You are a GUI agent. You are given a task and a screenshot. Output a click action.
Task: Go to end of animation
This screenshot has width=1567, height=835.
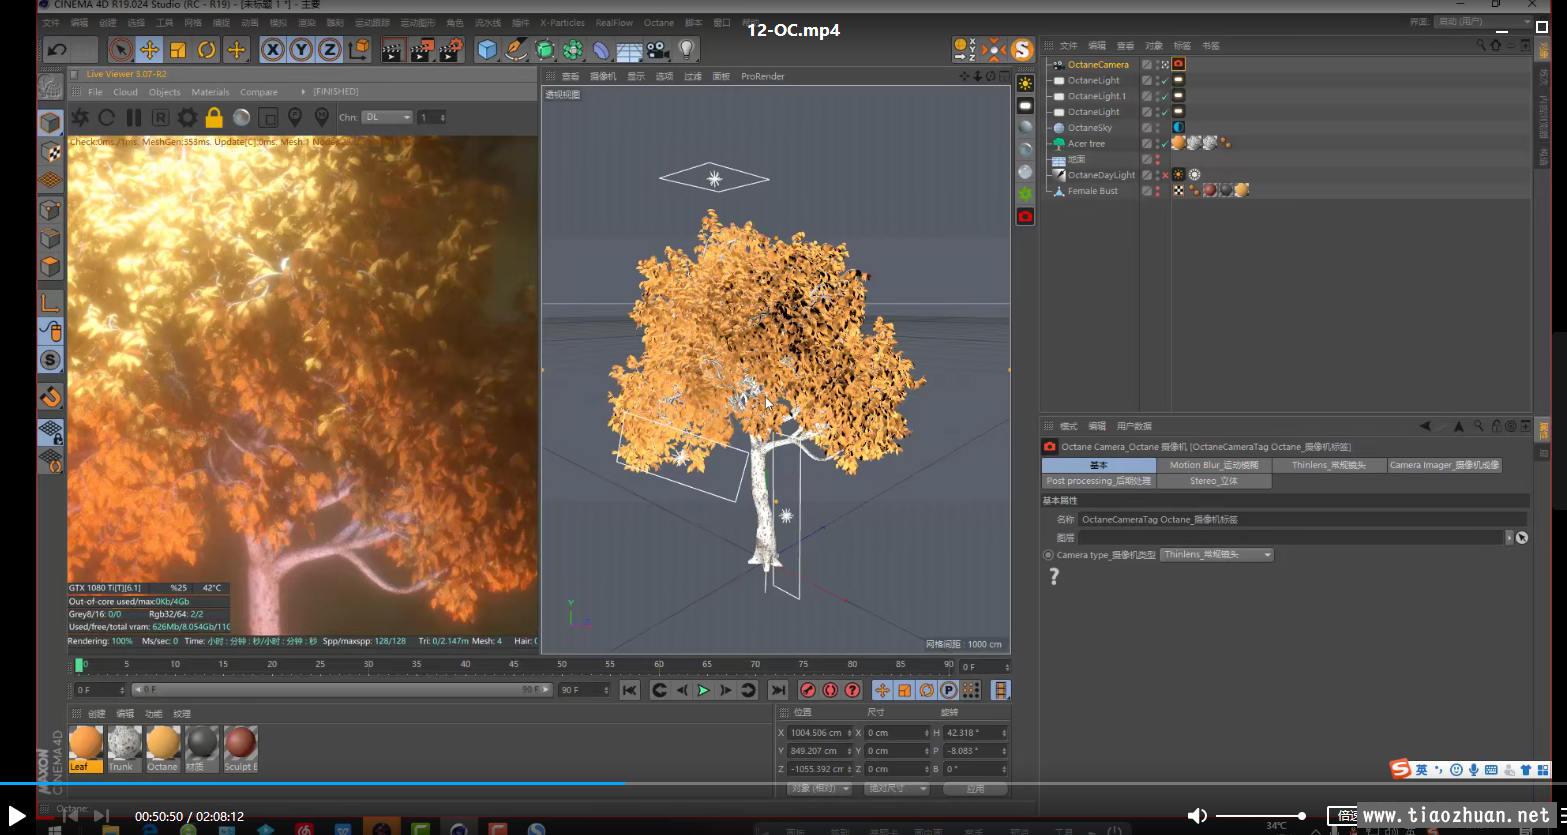click(x=778, y=690)
